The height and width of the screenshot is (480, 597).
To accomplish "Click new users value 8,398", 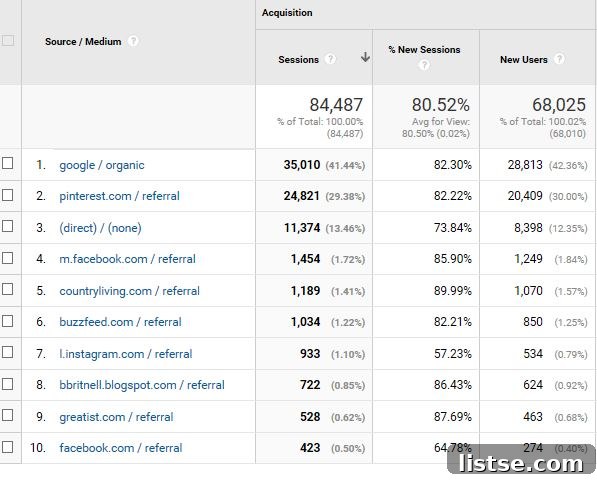I will point(528,228).
